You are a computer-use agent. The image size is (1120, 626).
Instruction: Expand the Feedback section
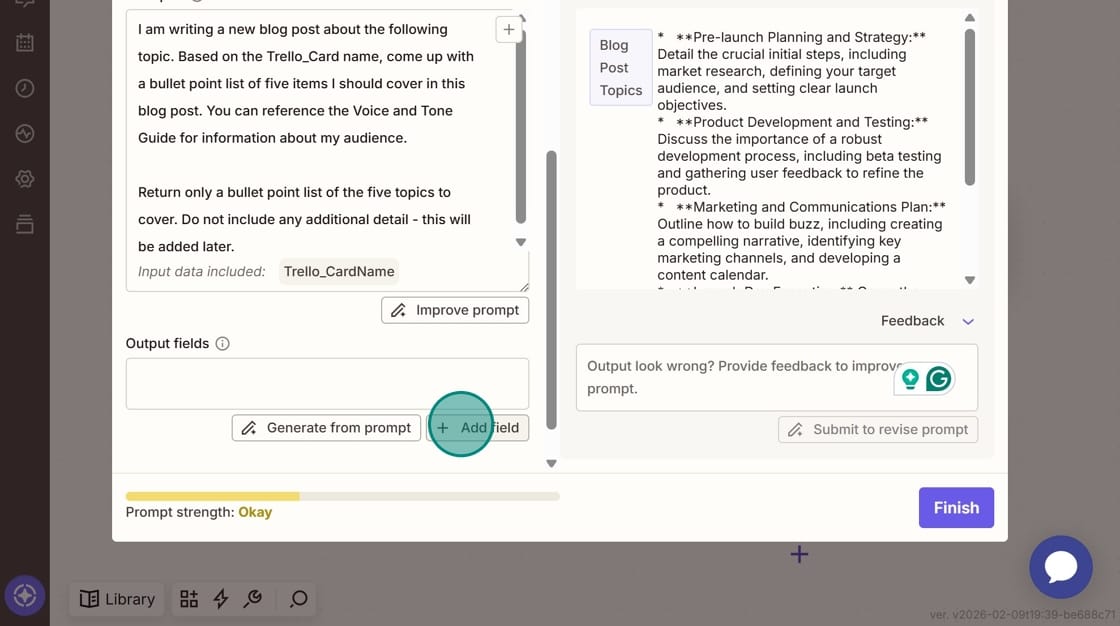(967, 321)
